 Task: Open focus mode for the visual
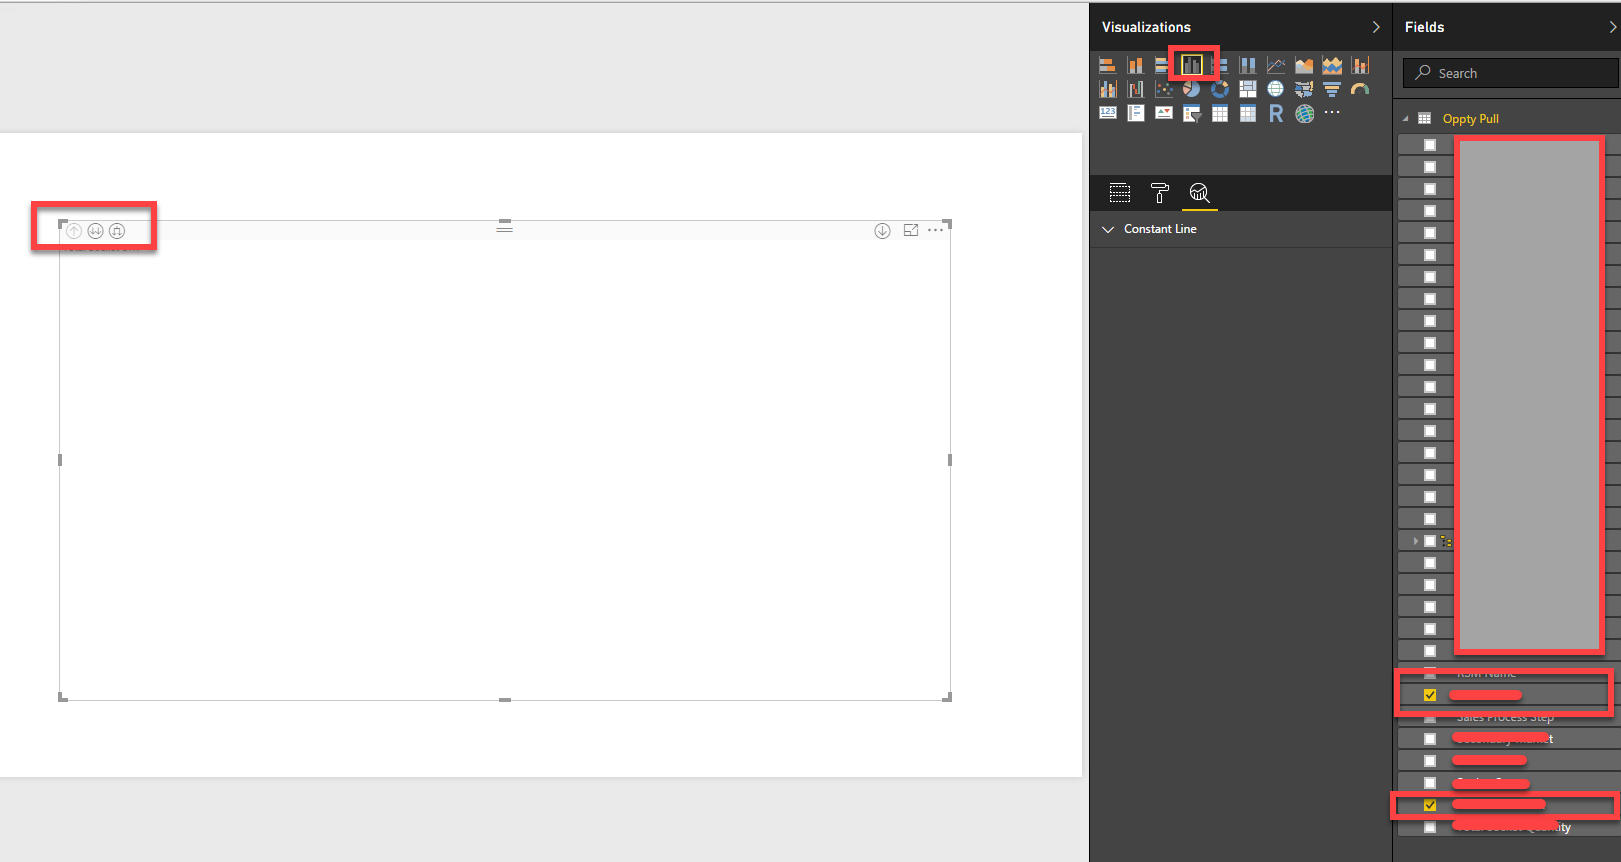(911, 230)
